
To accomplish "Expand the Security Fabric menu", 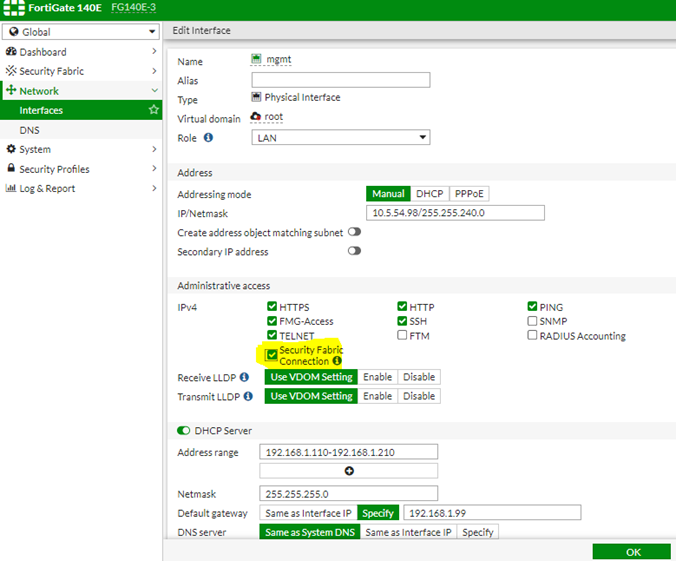I will pos(81,71).
